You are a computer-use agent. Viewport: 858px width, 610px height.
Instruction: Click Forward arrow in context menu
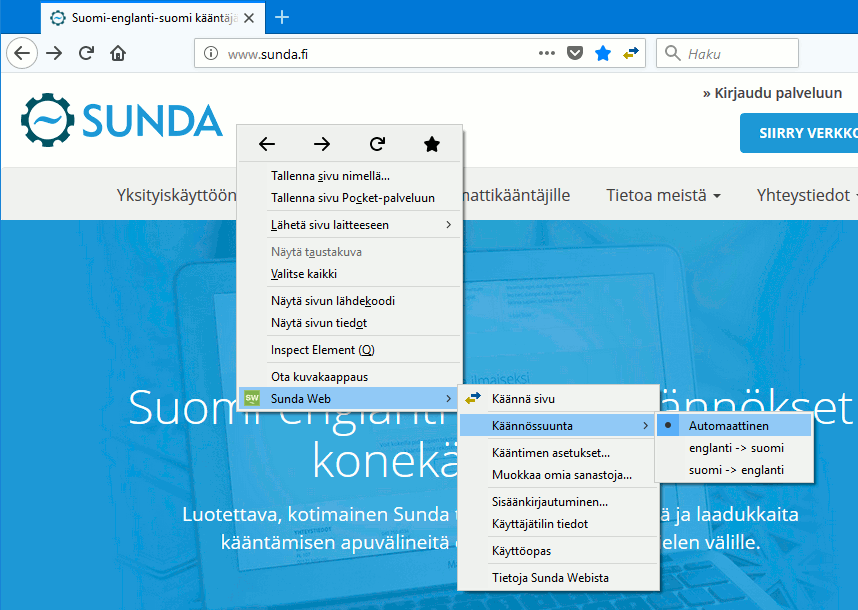322,144
